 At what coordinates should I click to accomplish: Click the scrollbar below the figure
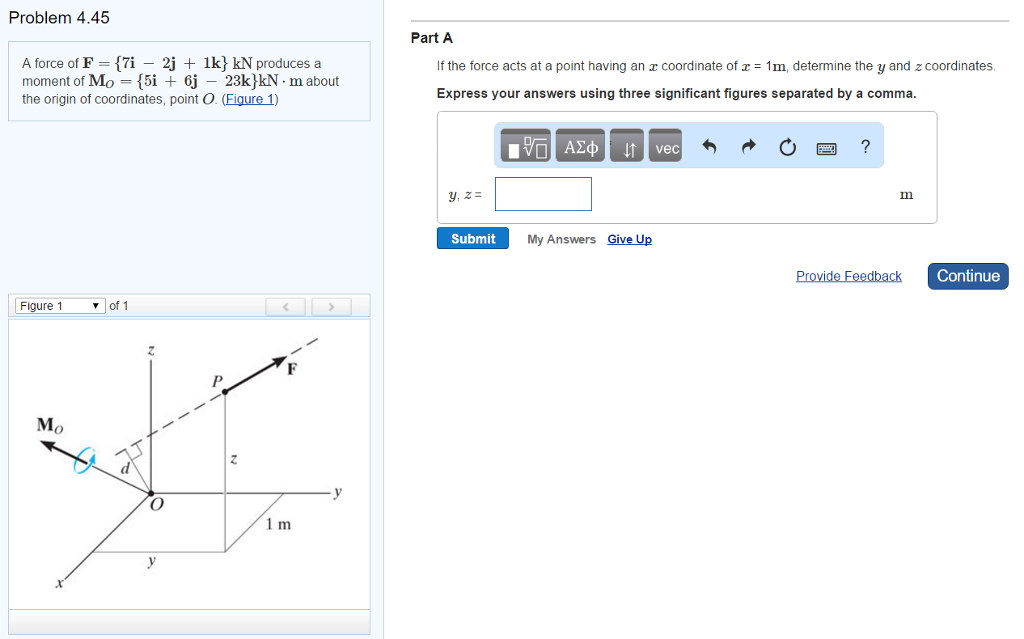click(x=189, y=623)
